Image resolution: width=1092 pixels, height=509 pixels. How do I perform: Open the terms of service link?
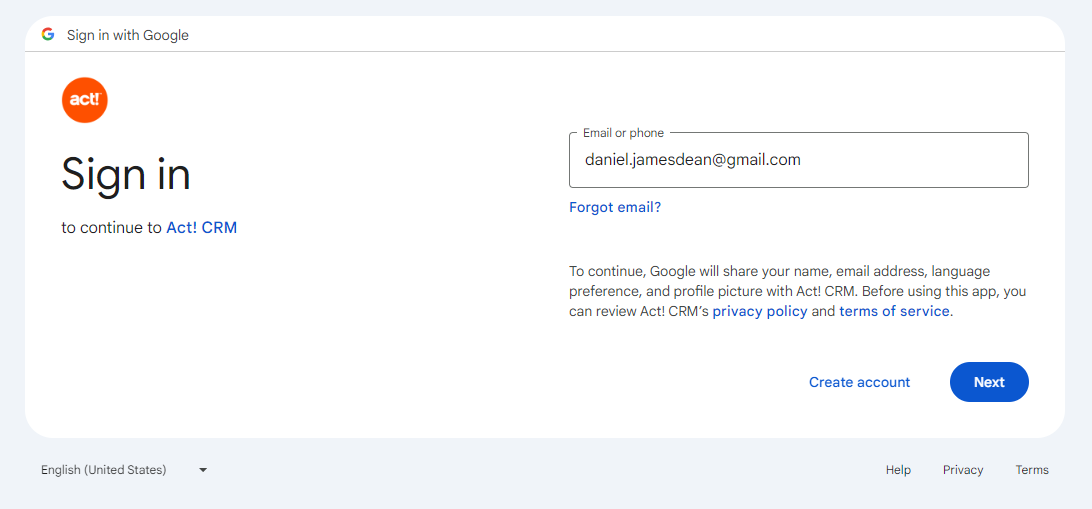click(894, 311)
